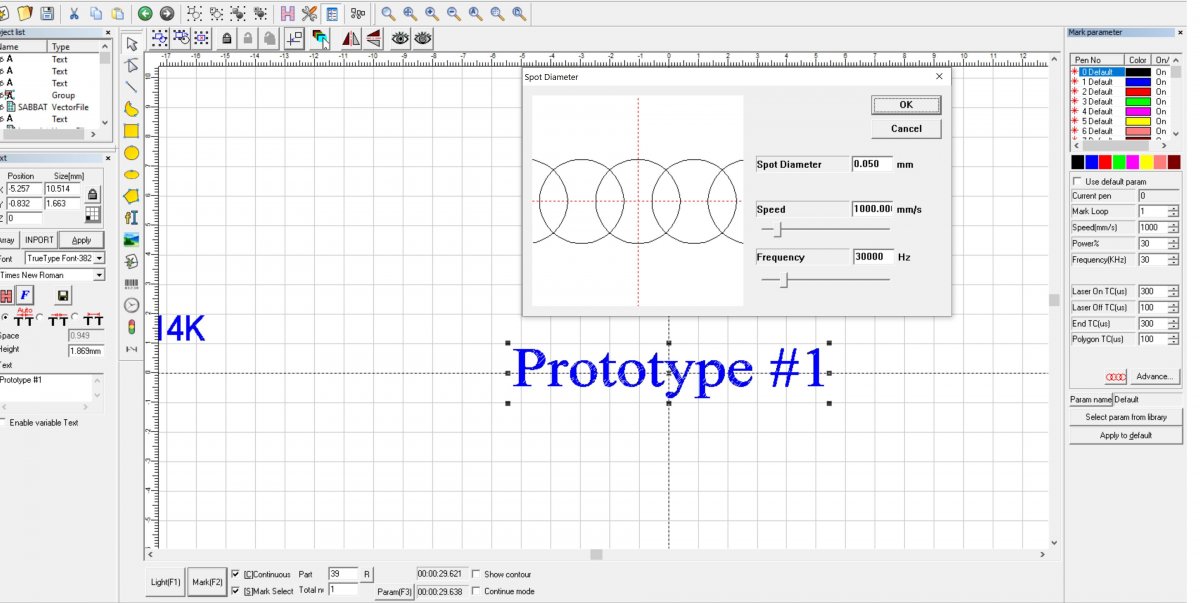Image resolution: width=1200 pixels, height=603 pixels.
Task: Click the Mark(F2) button
Action: point(207,582)
